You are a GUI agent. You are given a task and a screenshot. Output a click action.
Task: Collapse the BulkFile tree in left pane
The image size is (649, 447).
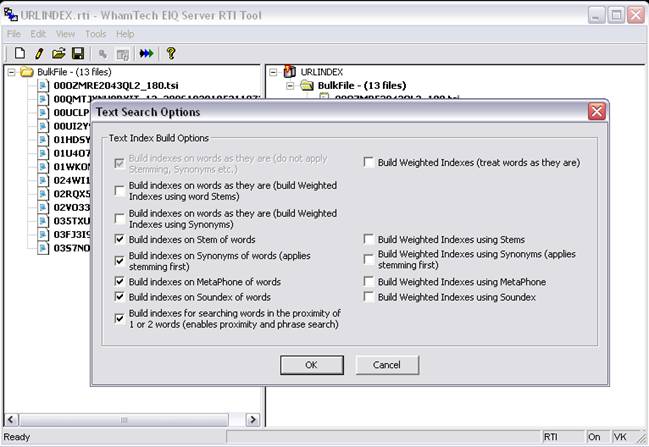point(11,72)
